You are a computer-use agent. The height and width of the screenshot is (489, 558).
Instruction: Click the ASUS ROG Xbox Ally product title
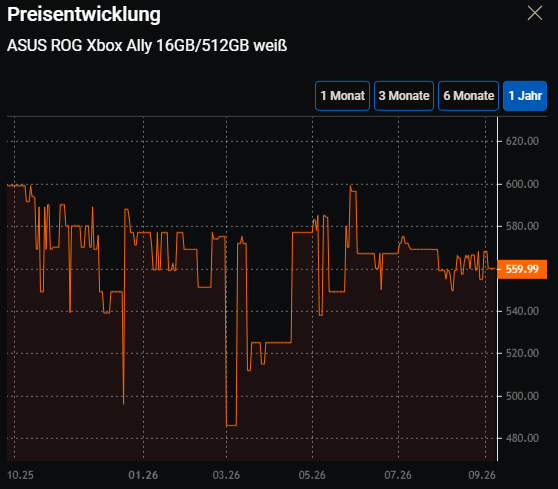coord(147,46)
